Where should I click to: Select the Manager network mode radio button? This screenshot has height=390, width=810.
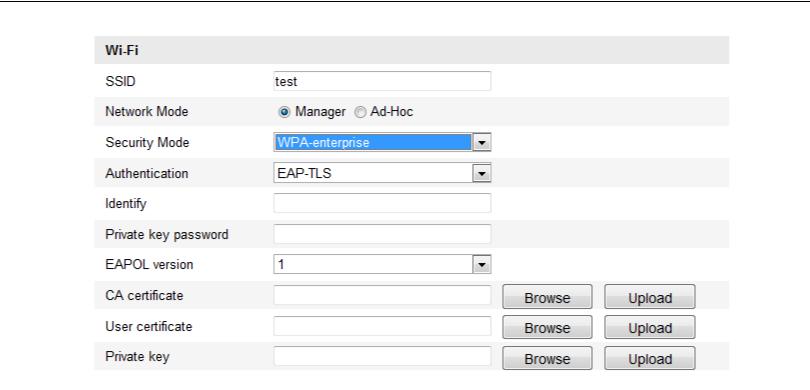point(284,112)
